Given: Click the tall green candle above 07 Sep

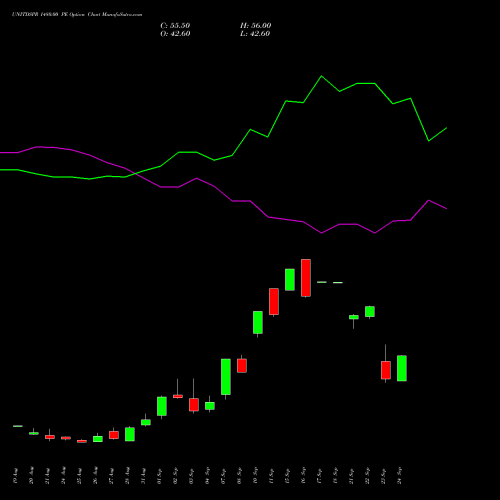Looking at the screenshot, I should [x=226, y=377].
